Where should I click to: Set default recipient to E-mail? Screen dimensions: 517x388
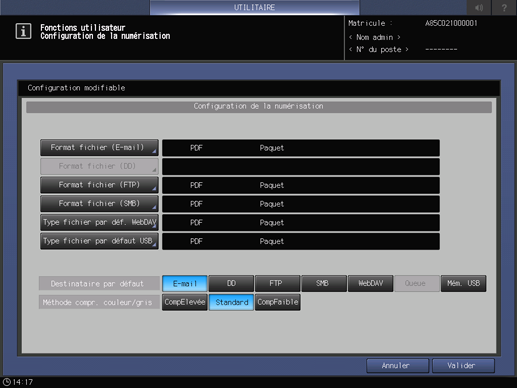pos(185,283)
